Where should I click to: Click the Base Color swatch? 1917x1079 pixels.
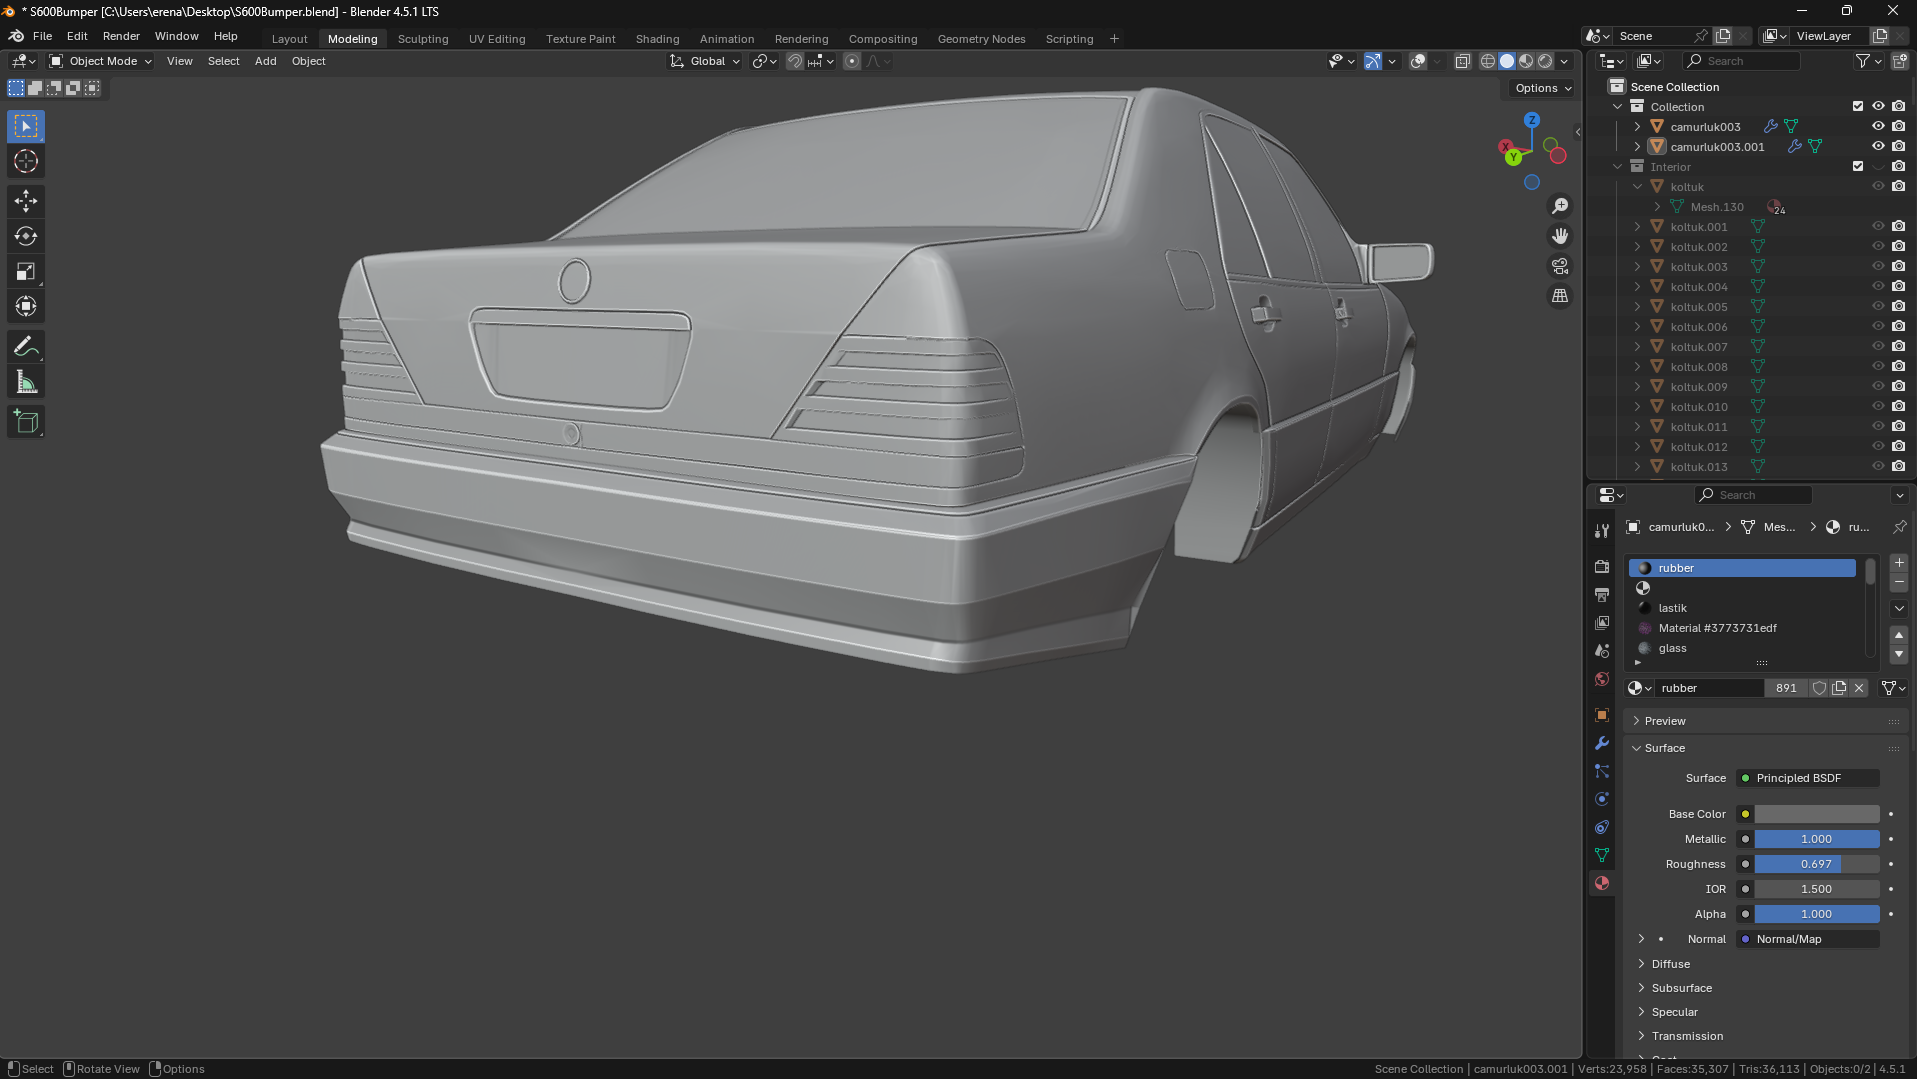(x=1816, y=814)
